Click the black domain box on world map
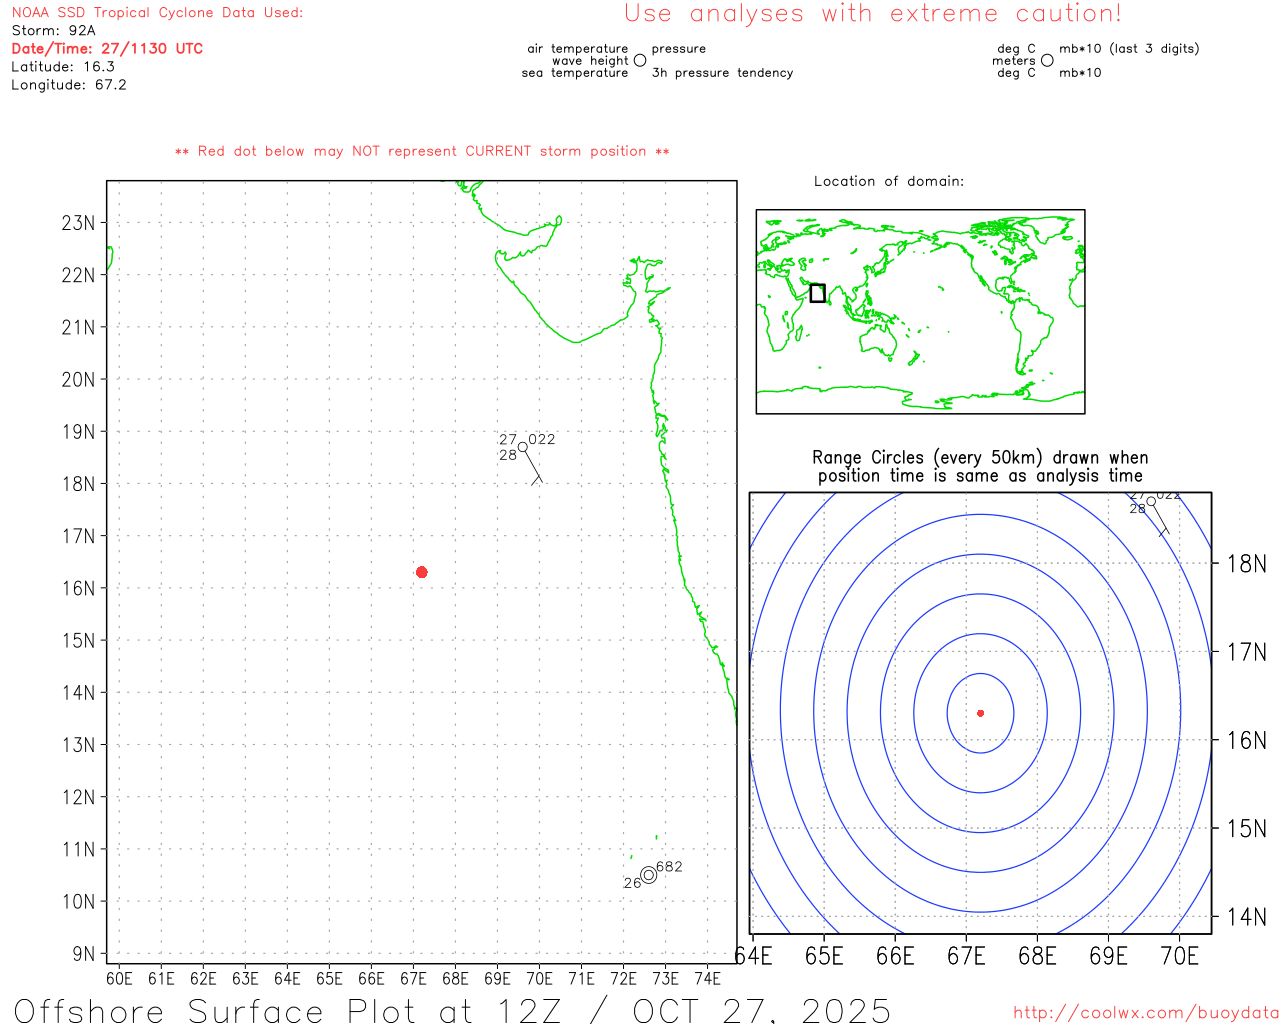 tap(818, 293)
